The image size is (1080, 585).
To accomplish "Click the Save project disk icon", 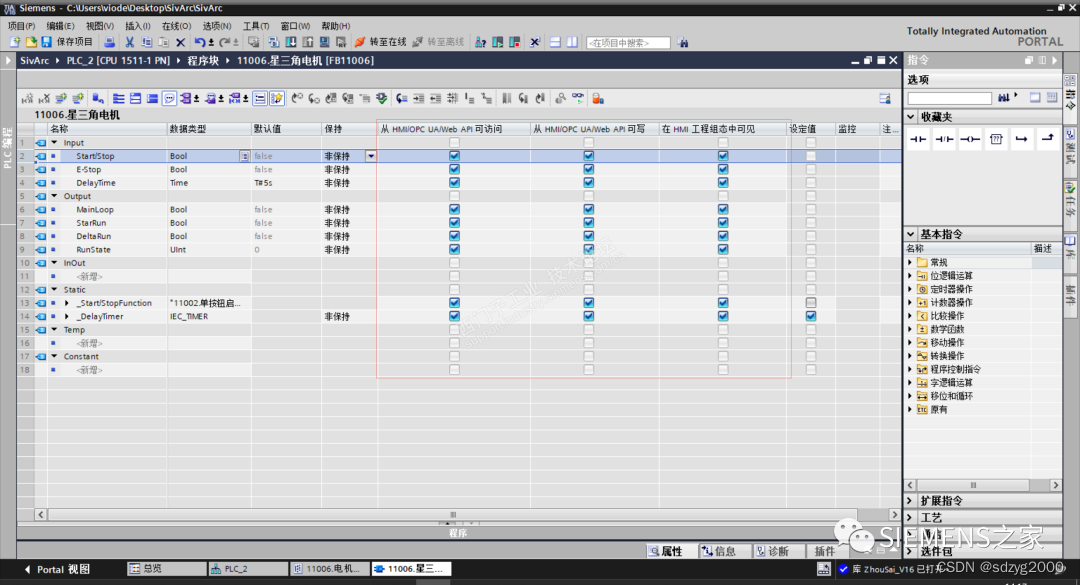I will click(x=46, y=42).
